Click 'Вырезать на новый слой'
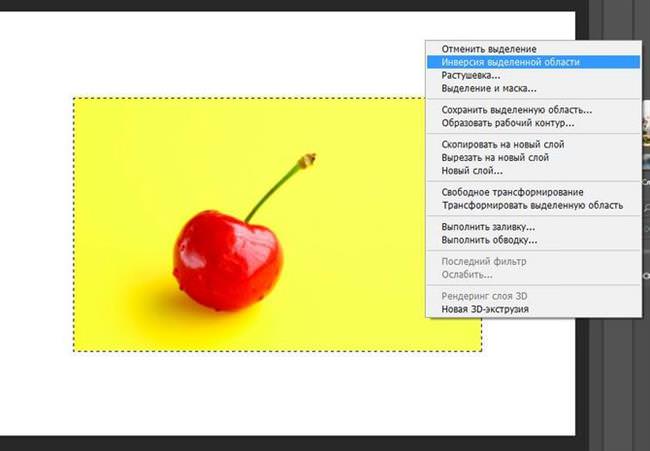This screenshot has width=650, height=451. pos(534,158)
